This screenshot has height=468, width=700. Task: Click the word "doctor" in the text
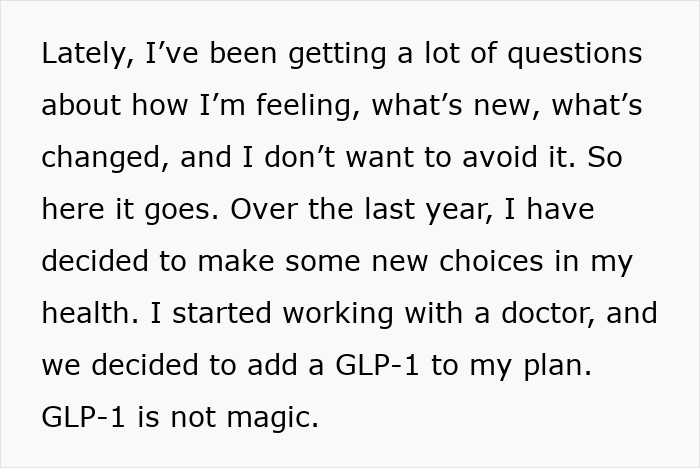pos(550,315)
